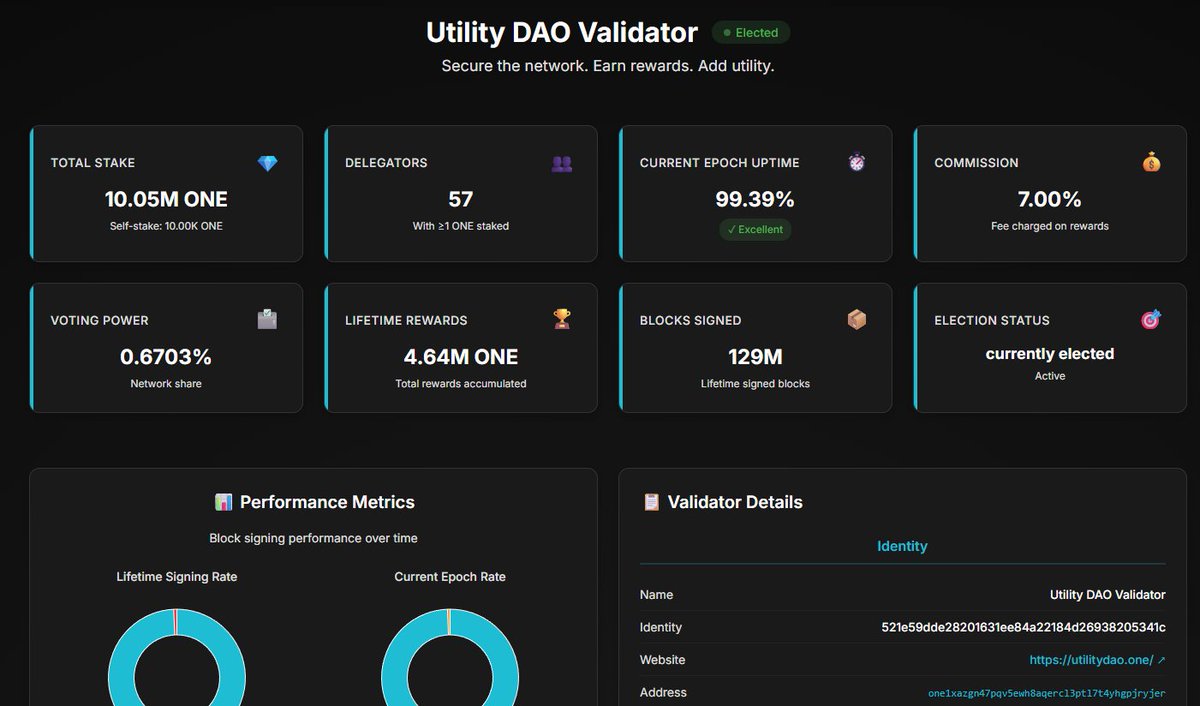Click the 129M blocks signed value
This screenshot has height=706, width=1200.
tap(755, 357)
